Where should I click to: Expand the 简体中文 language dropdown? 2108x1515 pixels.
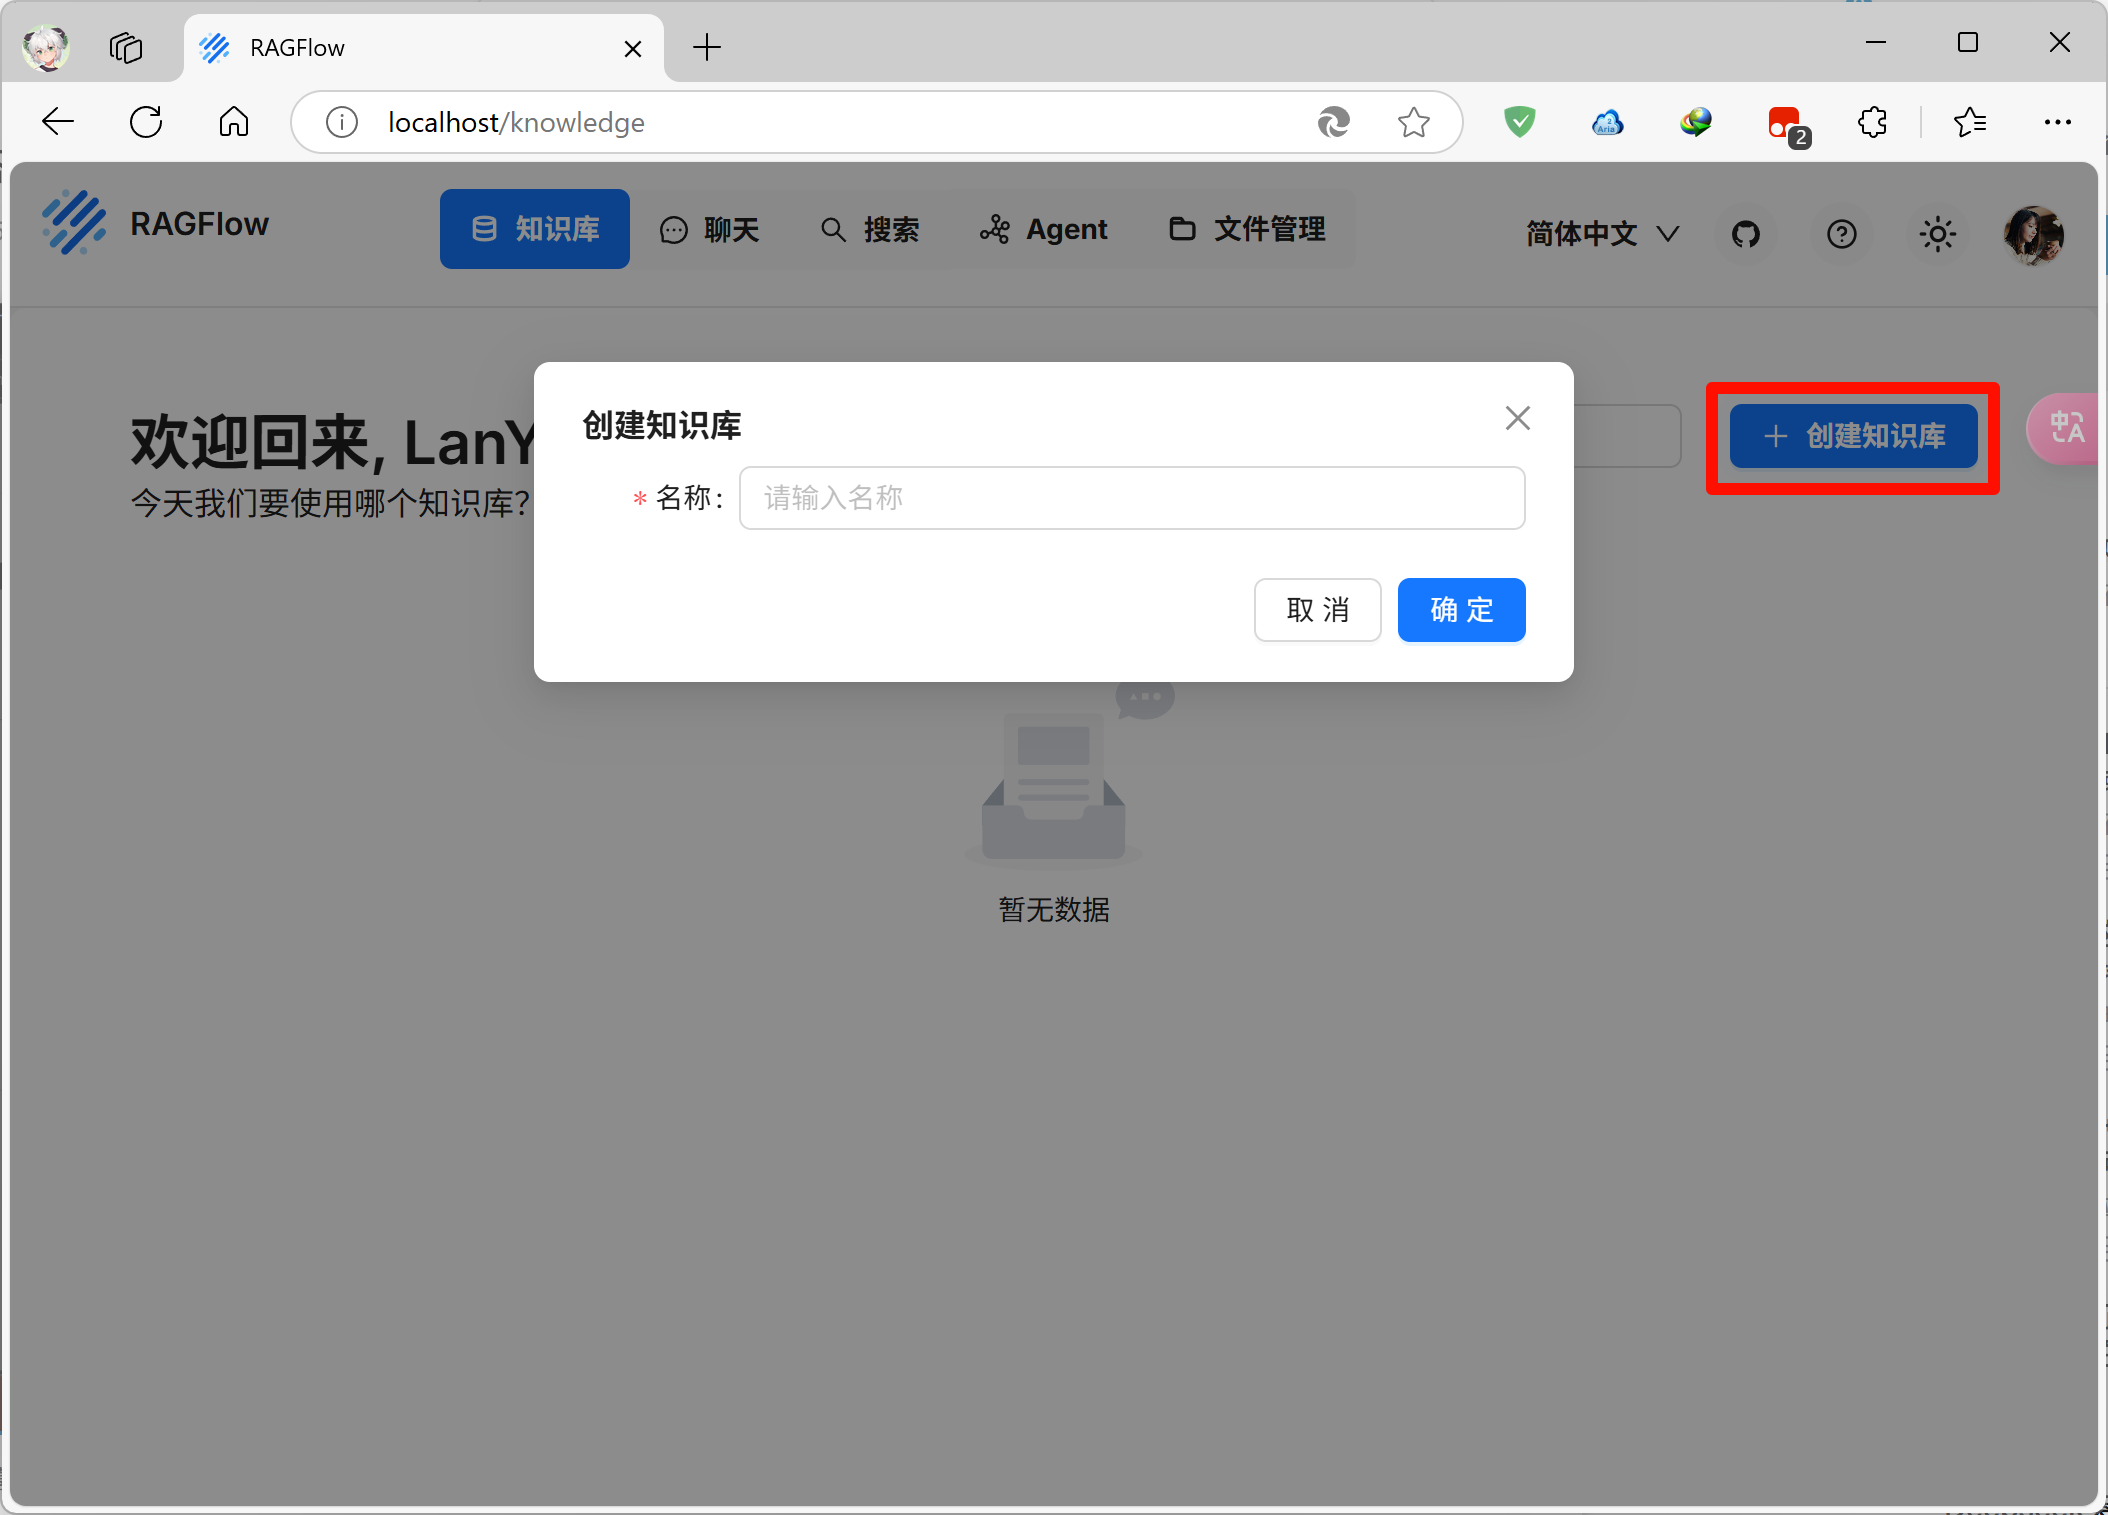[x=1602, y=234]
